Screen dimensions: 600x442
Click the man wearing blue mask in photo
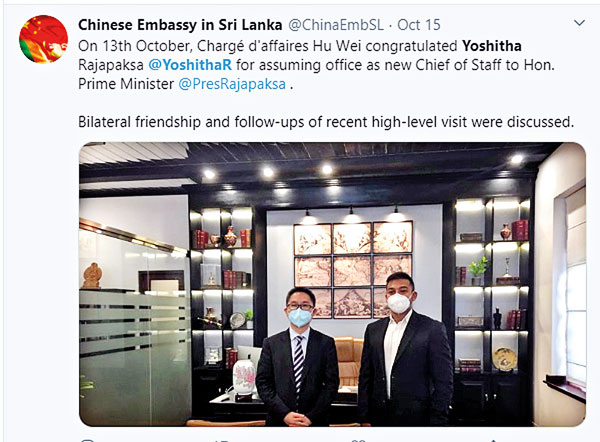coord(297,357)
